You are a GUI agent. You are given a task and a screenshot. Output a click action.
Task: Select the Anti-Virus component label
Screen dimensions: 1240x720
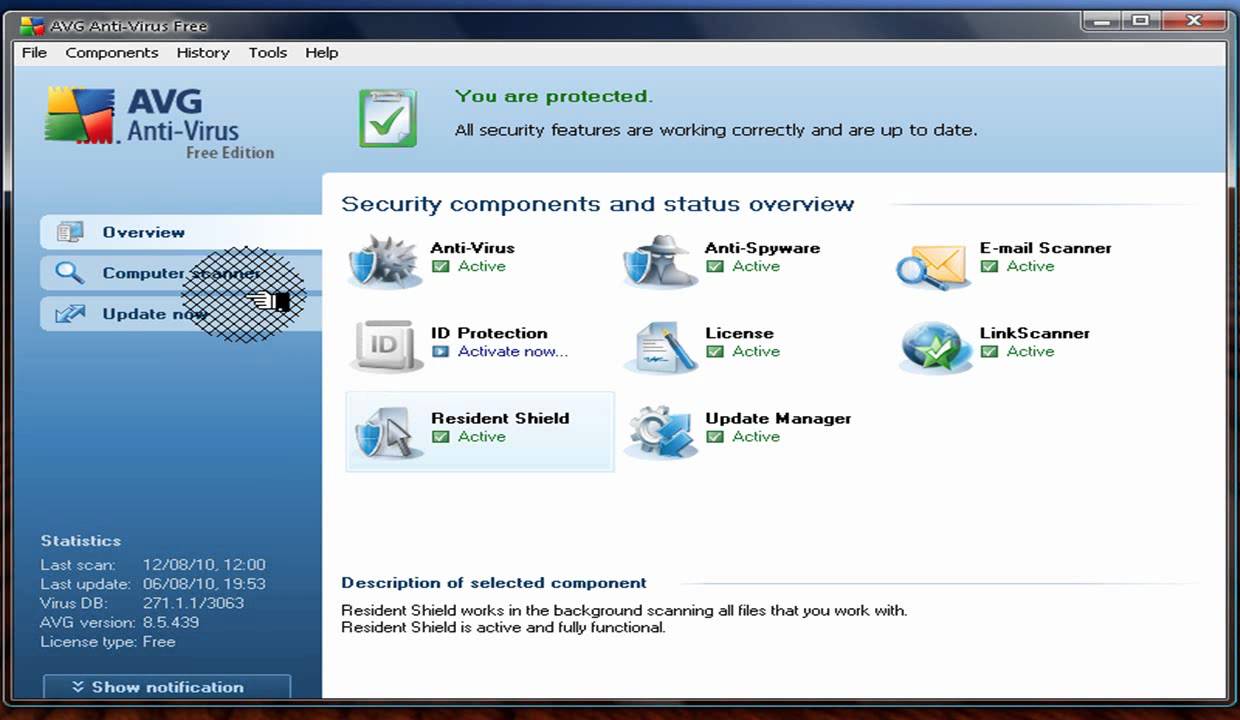[x=472, y=248]
